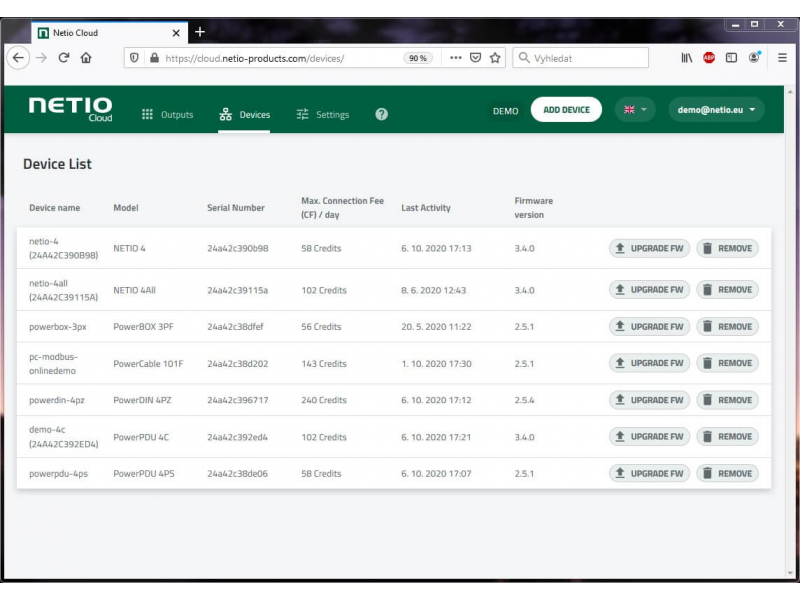Remove the pc-modbus-onlinedemo device
Image resolution: width=800 pixels, height=600 pixels.
(728, 363)
